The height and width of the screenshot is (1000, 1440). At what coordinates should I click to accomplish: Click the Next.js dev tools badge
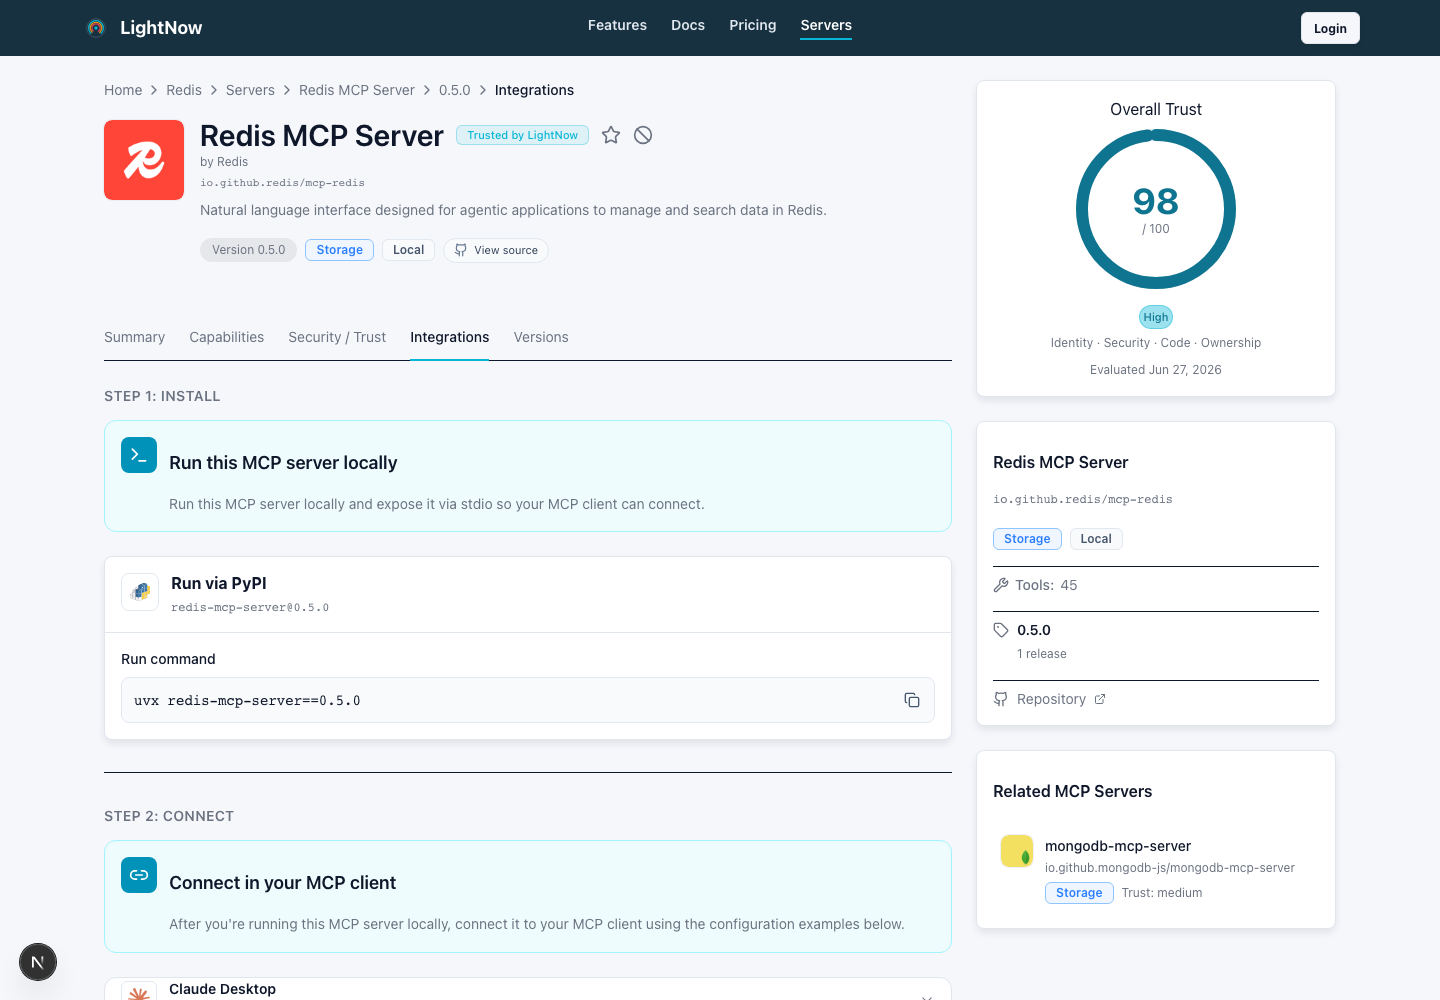[38, 962]
